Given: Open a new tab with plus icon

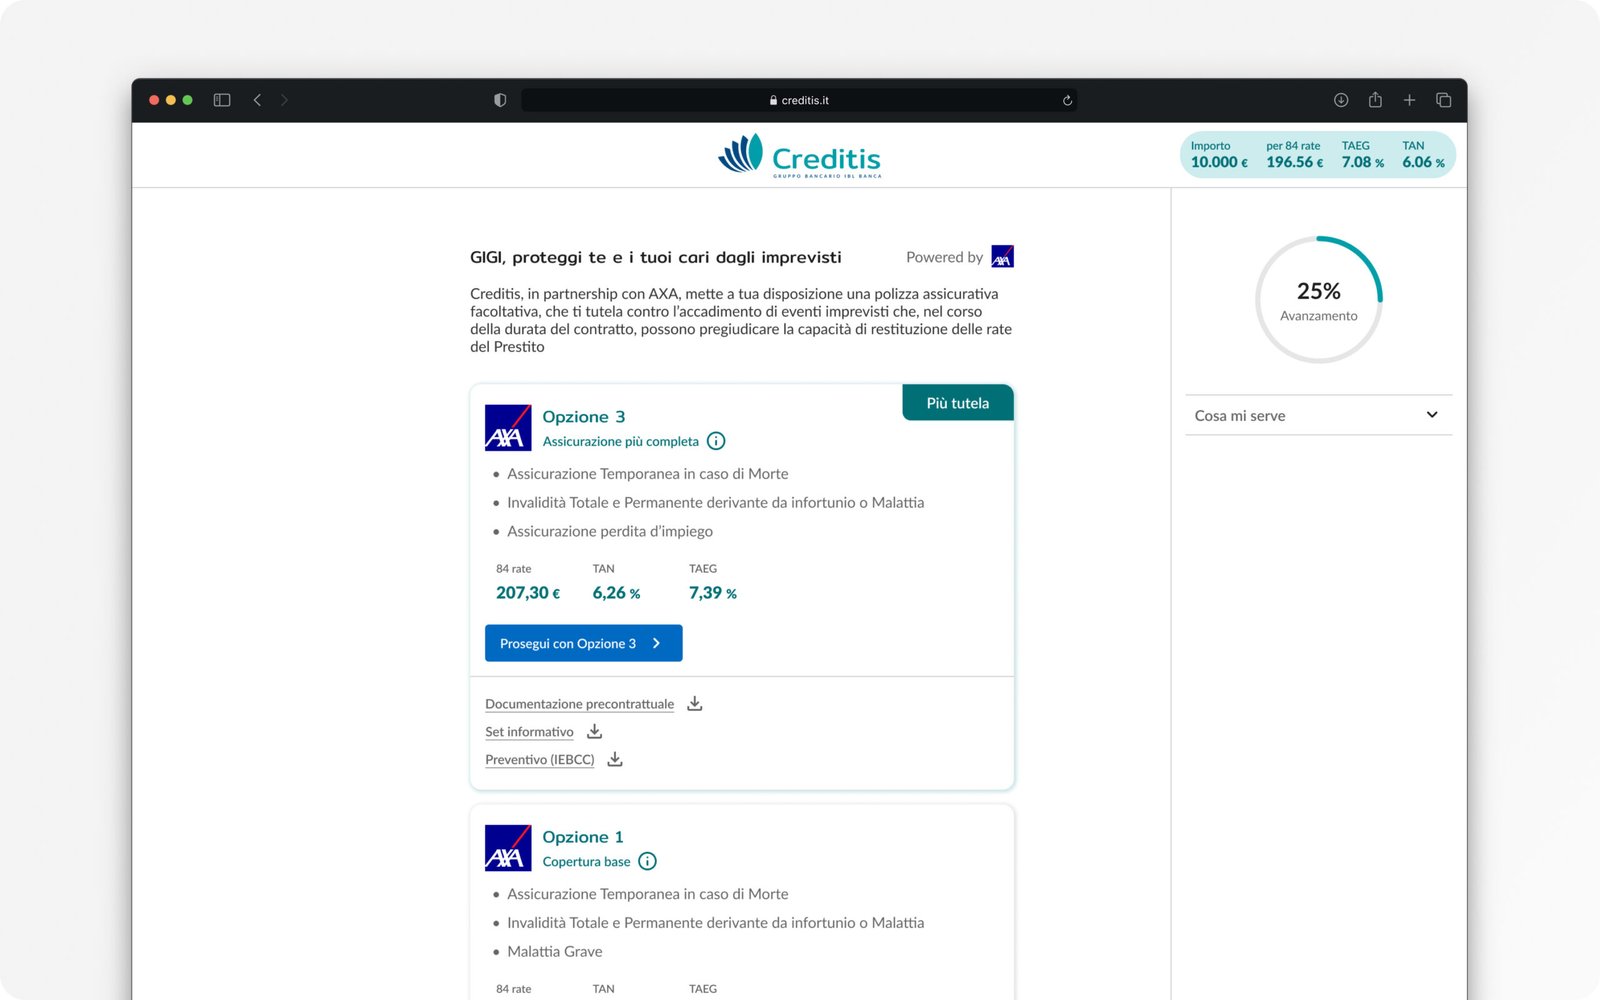Looking at the screenshot, I should click(1409, 100).
